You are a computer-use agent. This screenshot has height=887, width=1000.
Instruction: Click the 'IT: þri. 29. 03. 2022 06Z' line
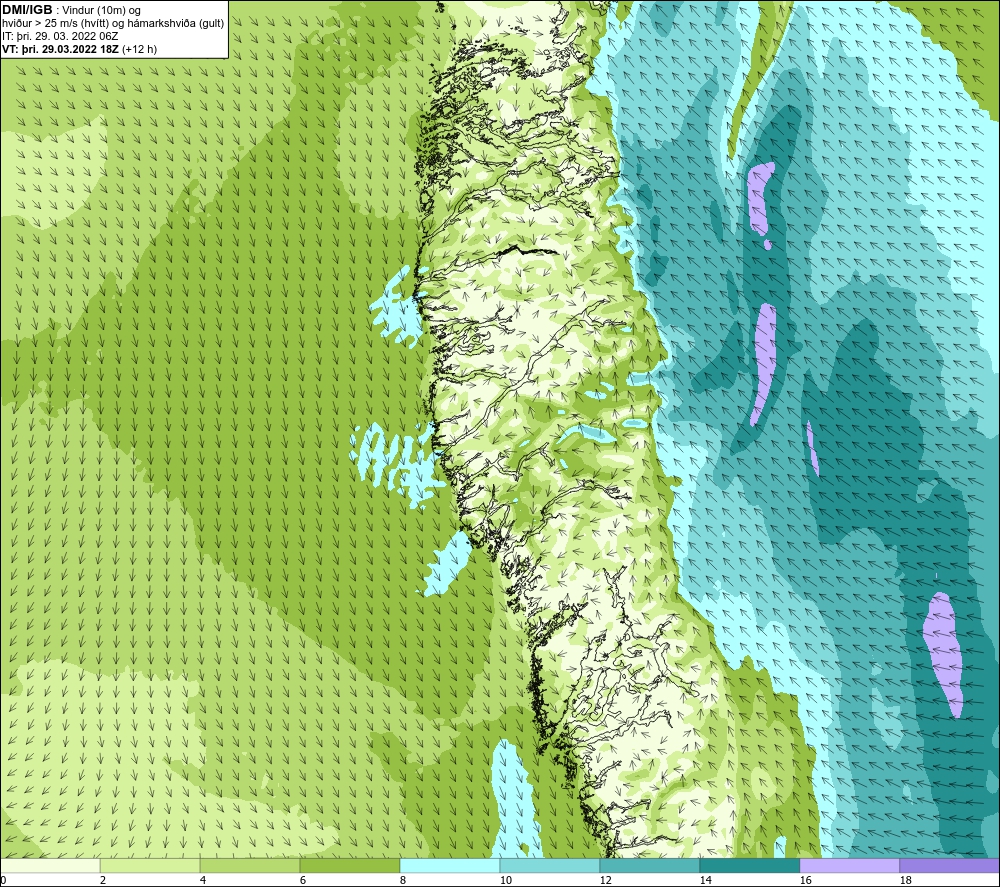click(x=60, y=36)
